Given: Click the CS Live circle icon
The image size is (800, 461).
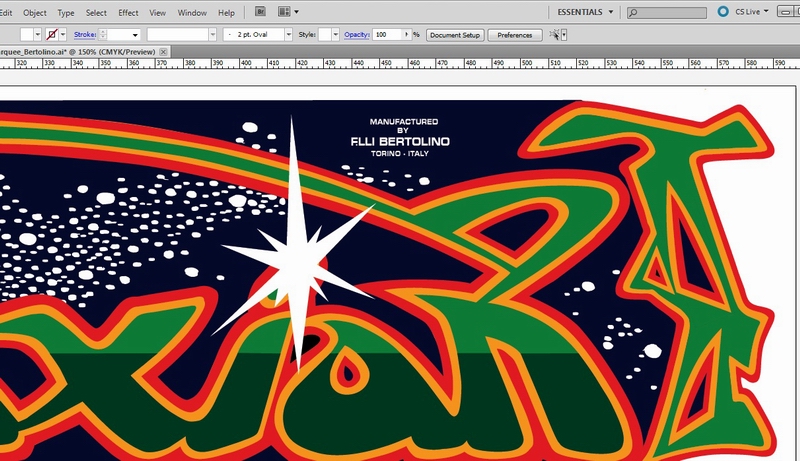Looking at the screenshot, I should tap(722, 11).
